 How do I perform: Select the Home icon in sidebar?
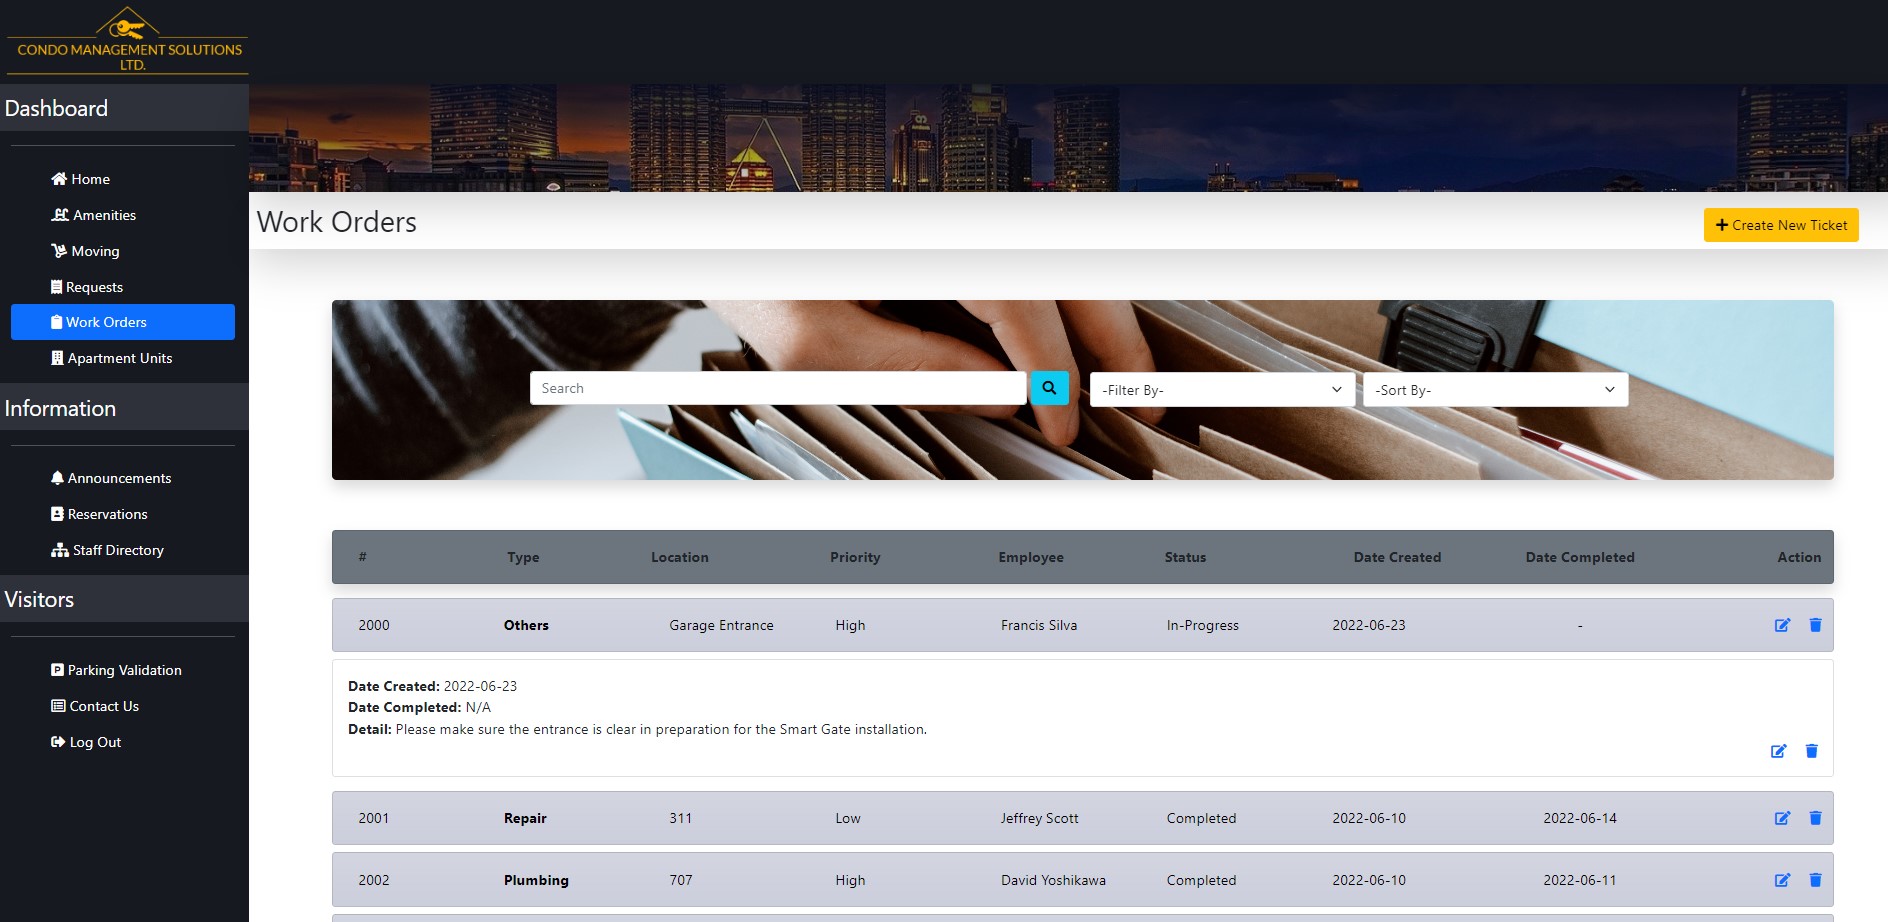pos(57,179)
